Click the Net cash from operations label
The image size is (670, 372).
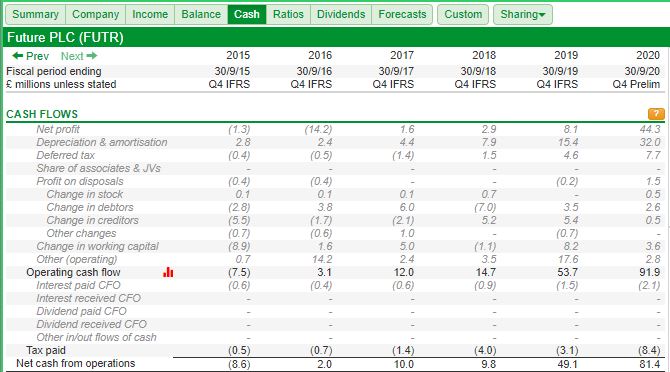click(76, 363)
